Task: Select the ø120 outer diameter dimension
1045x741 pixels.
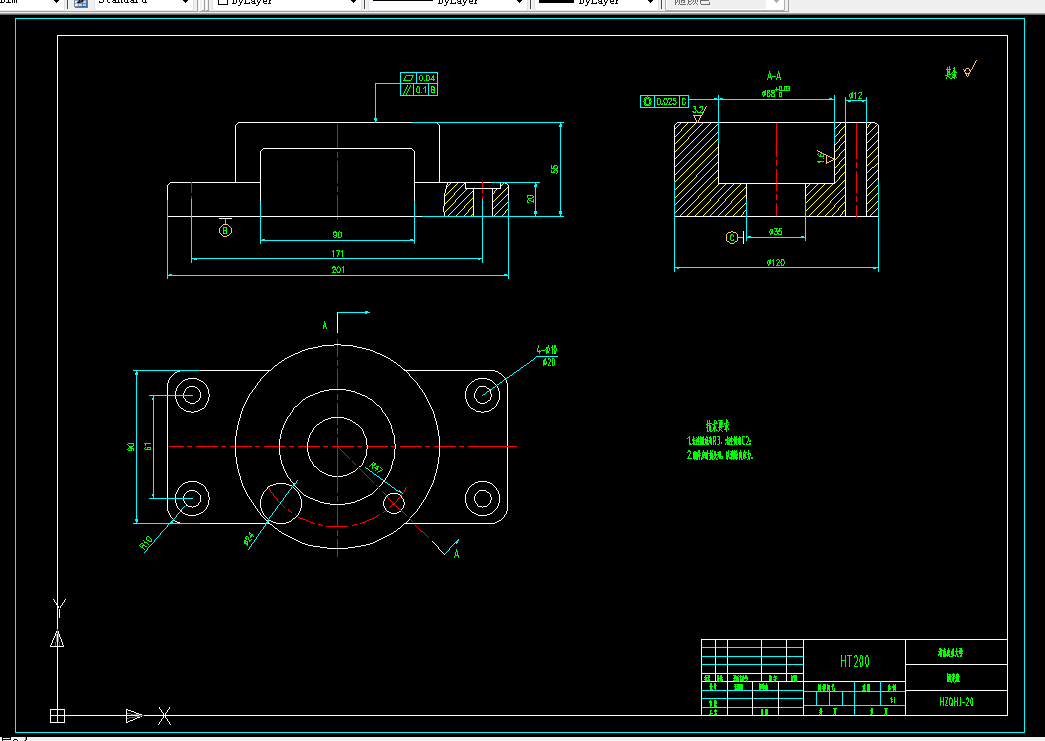Action: point(776,263)
